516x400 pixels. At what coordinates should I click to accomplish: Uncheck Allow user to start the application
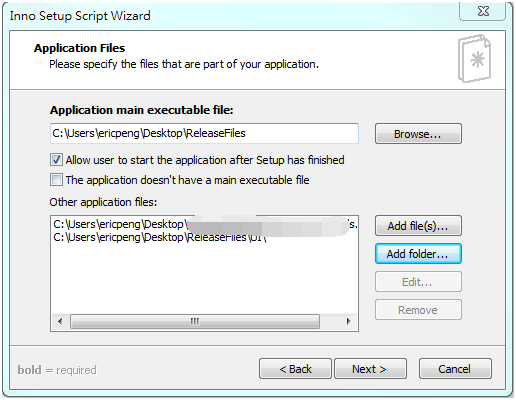(56, 160)
